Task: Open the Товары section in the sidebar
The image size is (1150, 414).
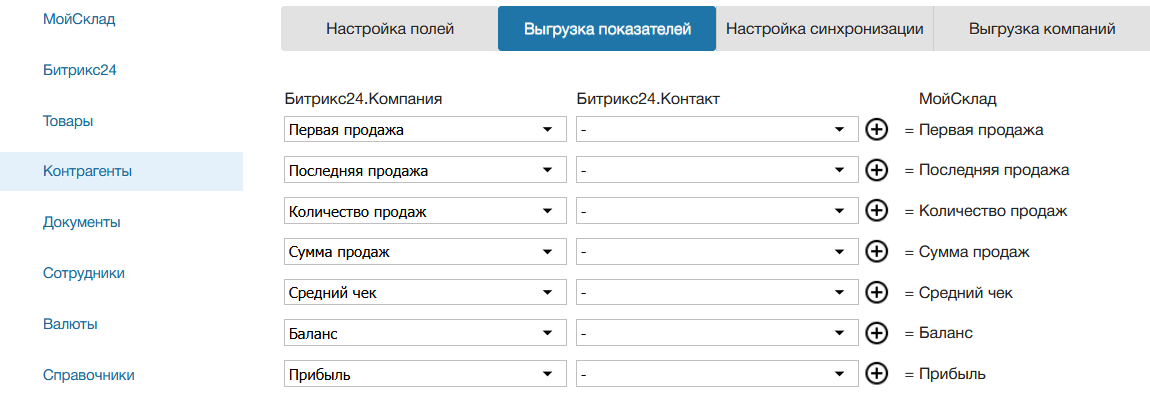Action: [x=69, y=121]
